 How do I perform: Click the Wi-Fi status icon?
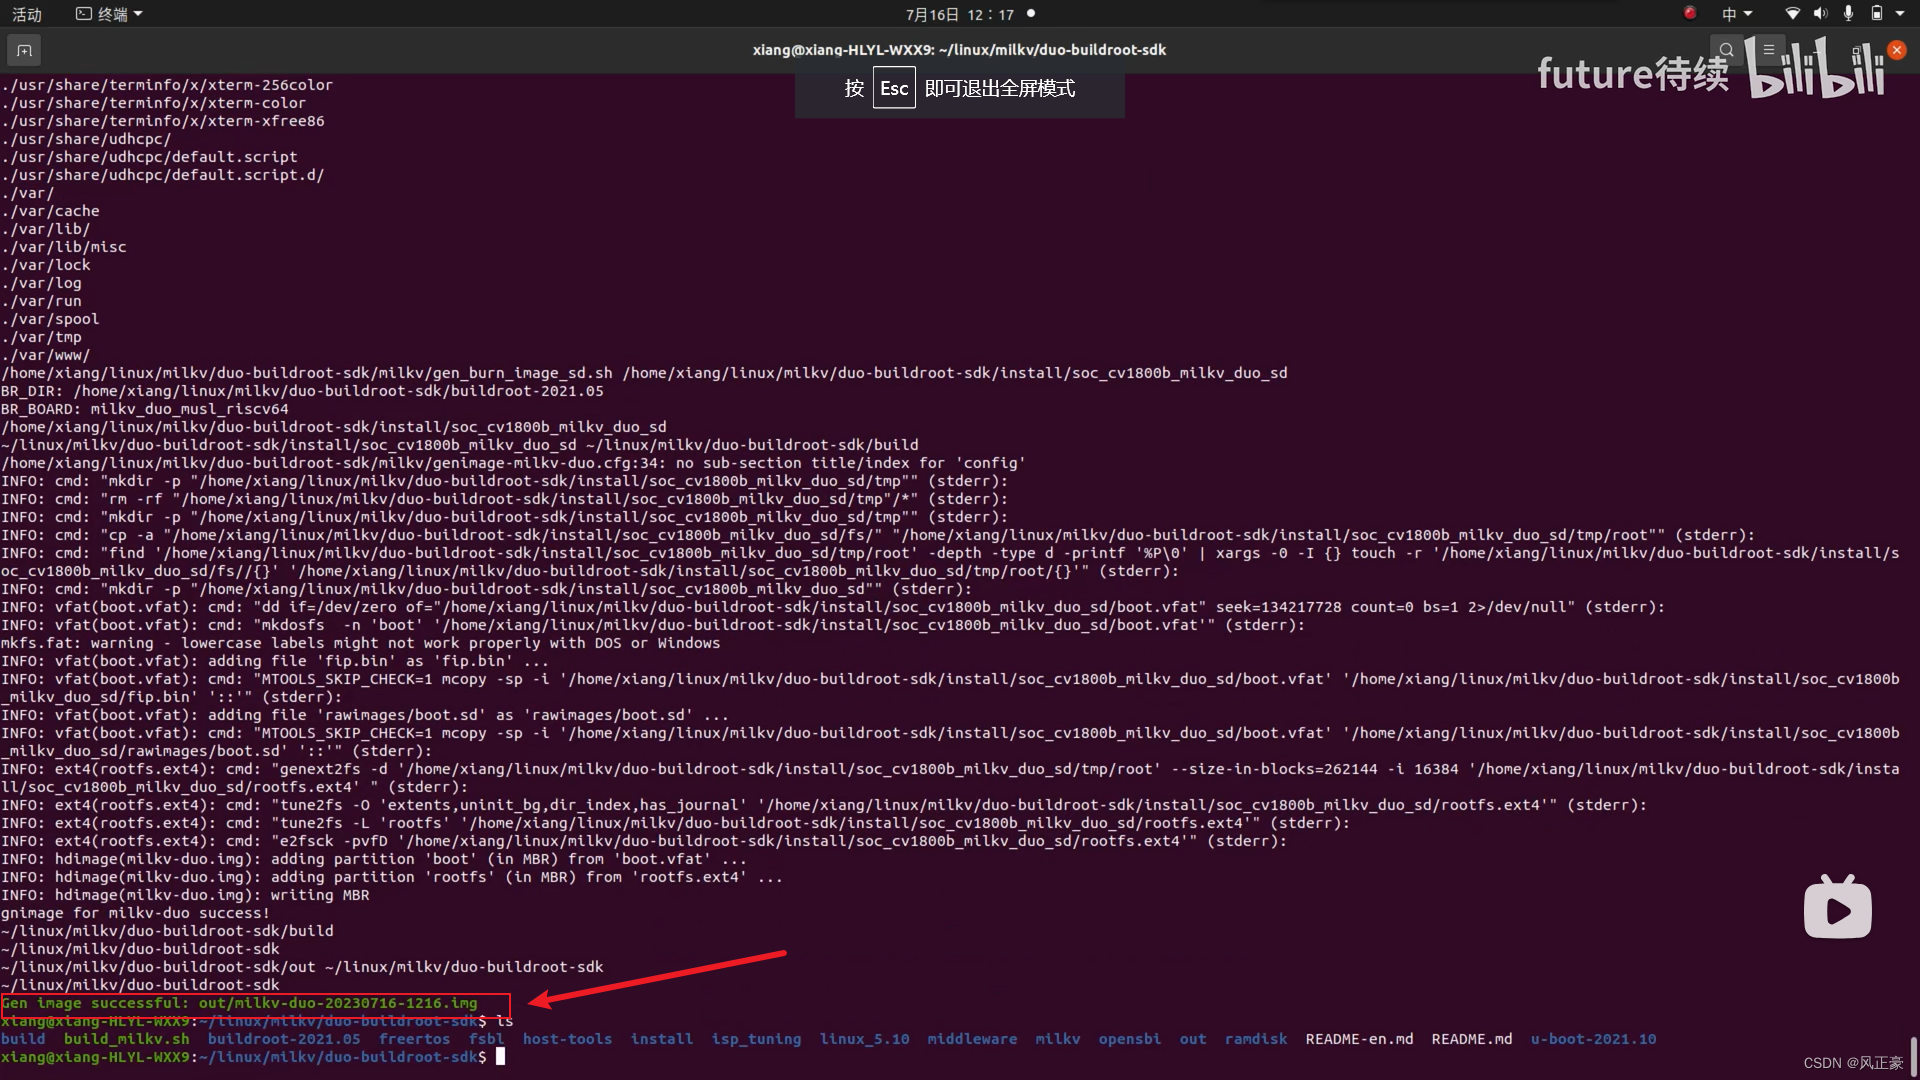coord(1793,13)
